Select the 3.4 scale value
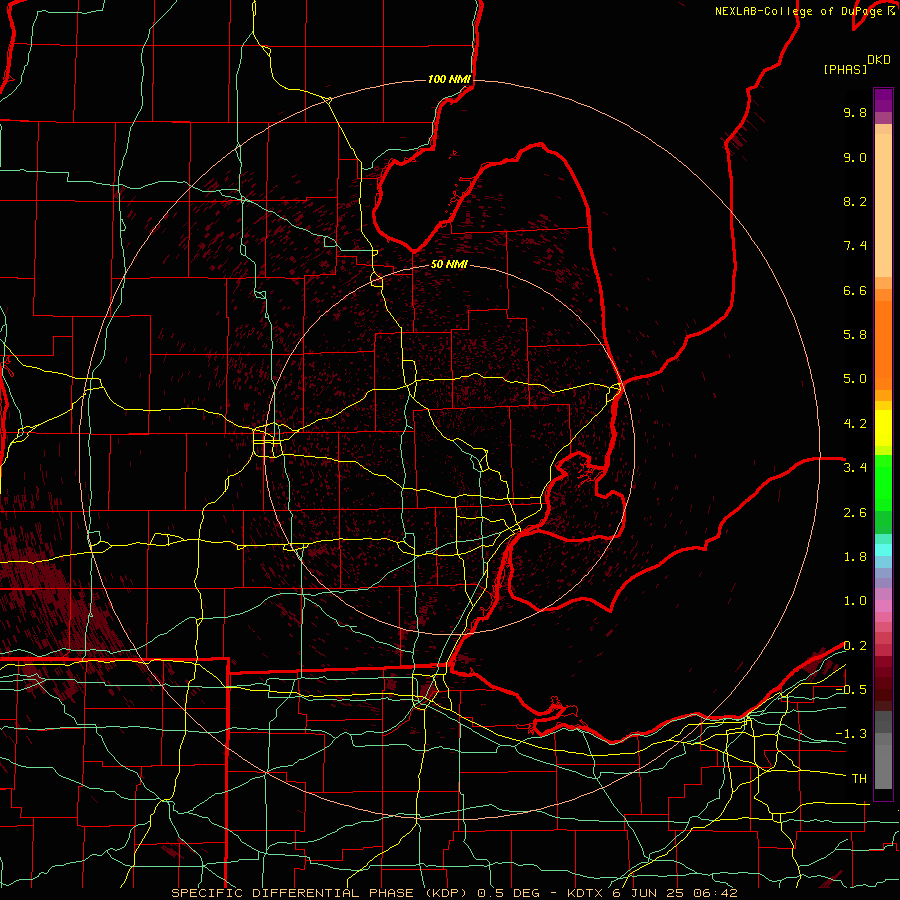 click(855, 468)
